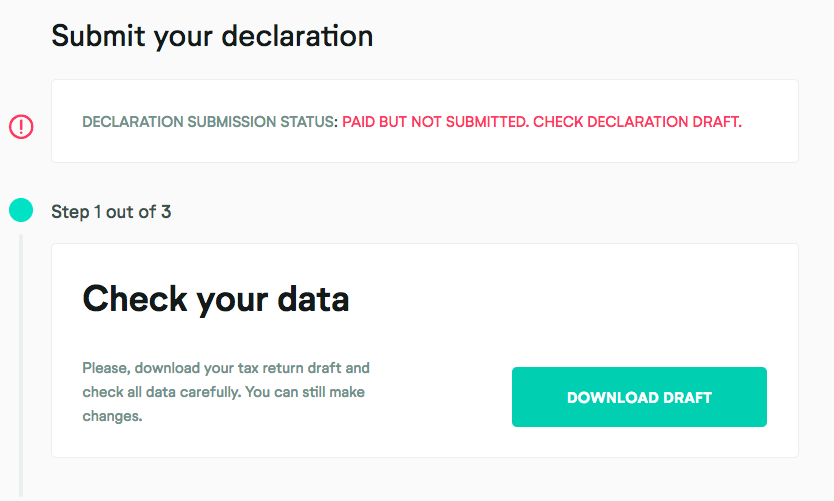Click the 'Check your data' heading
Viewport: 834px width, 501px height.
click(215, 298)
